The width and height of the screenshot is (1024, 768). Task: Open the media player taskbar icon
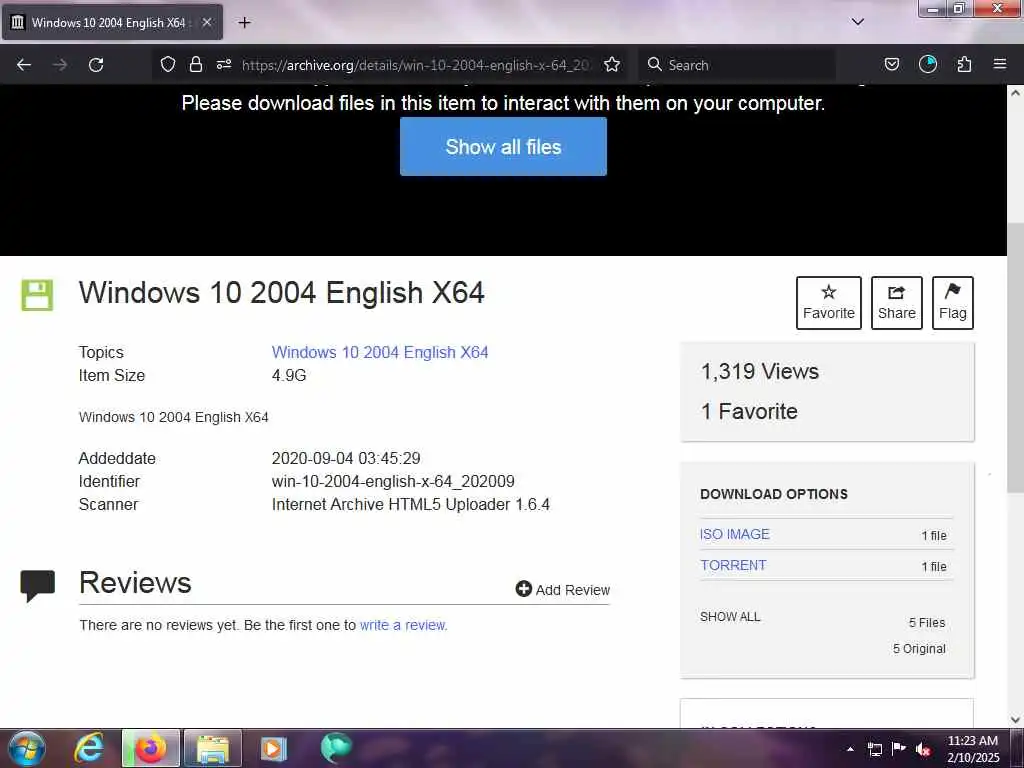274,748
